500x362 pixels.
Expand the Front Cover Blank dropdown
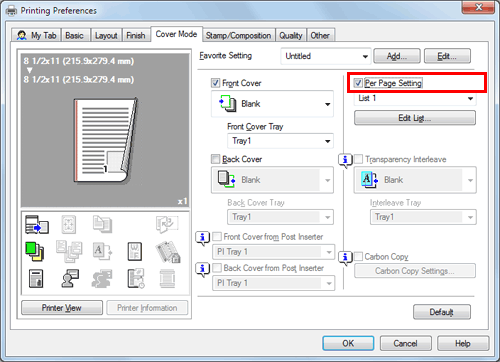[x=272, y=104]
